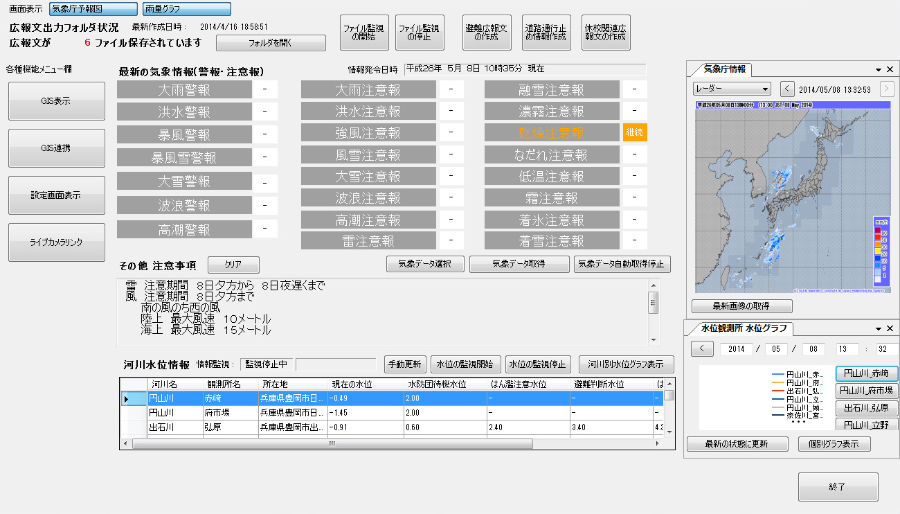Click 最新の状態に更新 button
Image resolution: width=900 pixels, height=514 pixels.
point(736,444)
